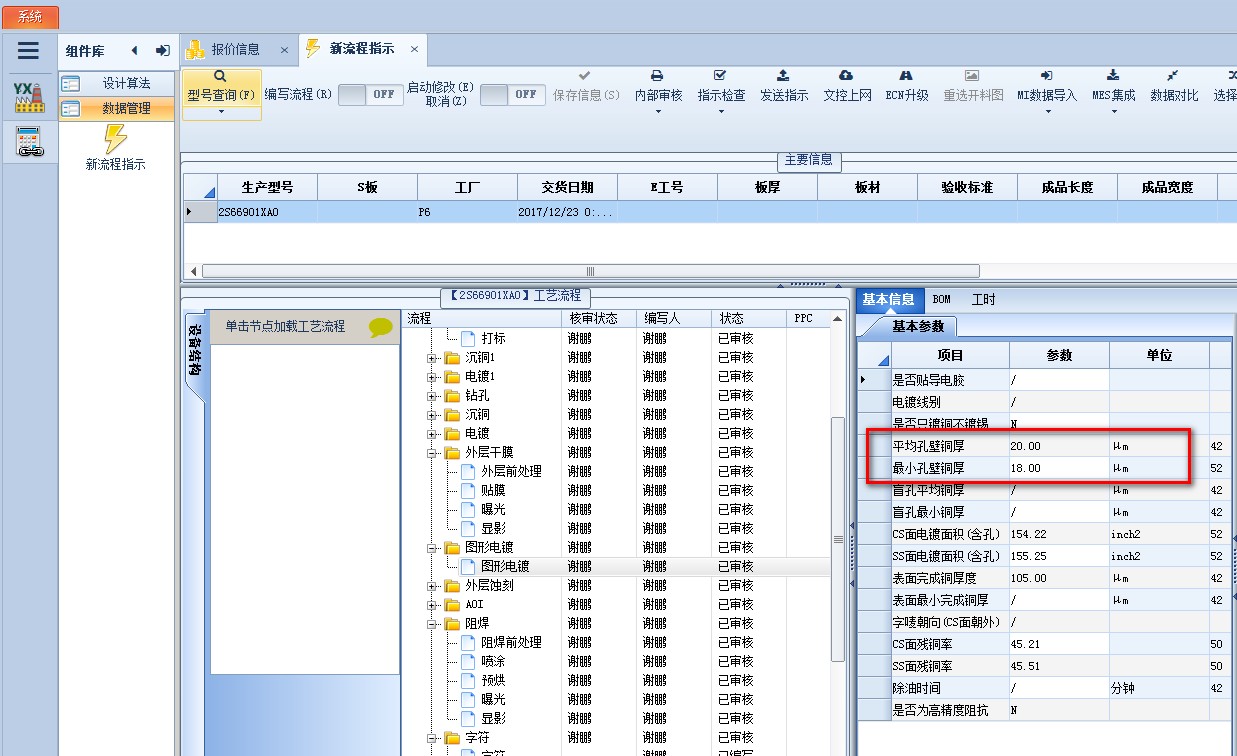Click the yellow comment bubble icon
Viewport: 1237px width, 756px height.
(x=381, y=327)
